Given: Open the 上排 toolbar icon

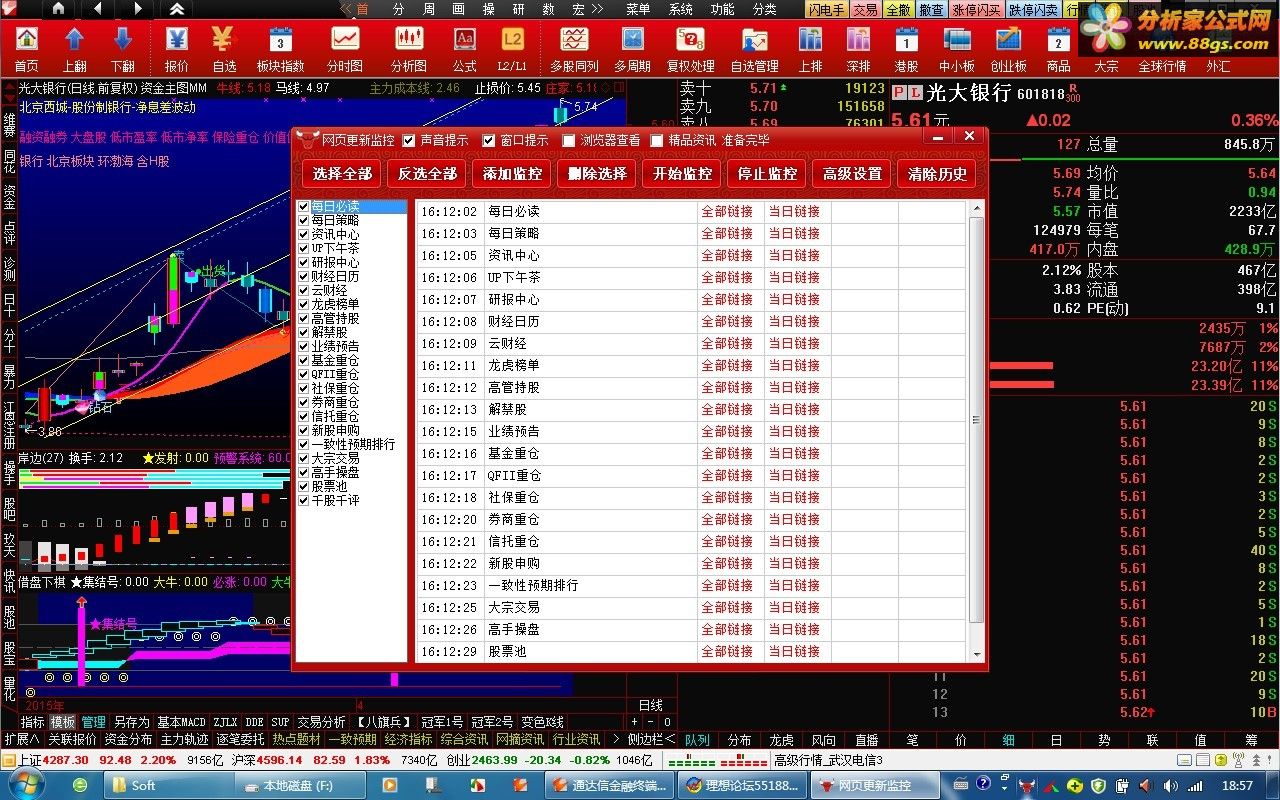Looking at the screenshot, I should pos(810,40).
